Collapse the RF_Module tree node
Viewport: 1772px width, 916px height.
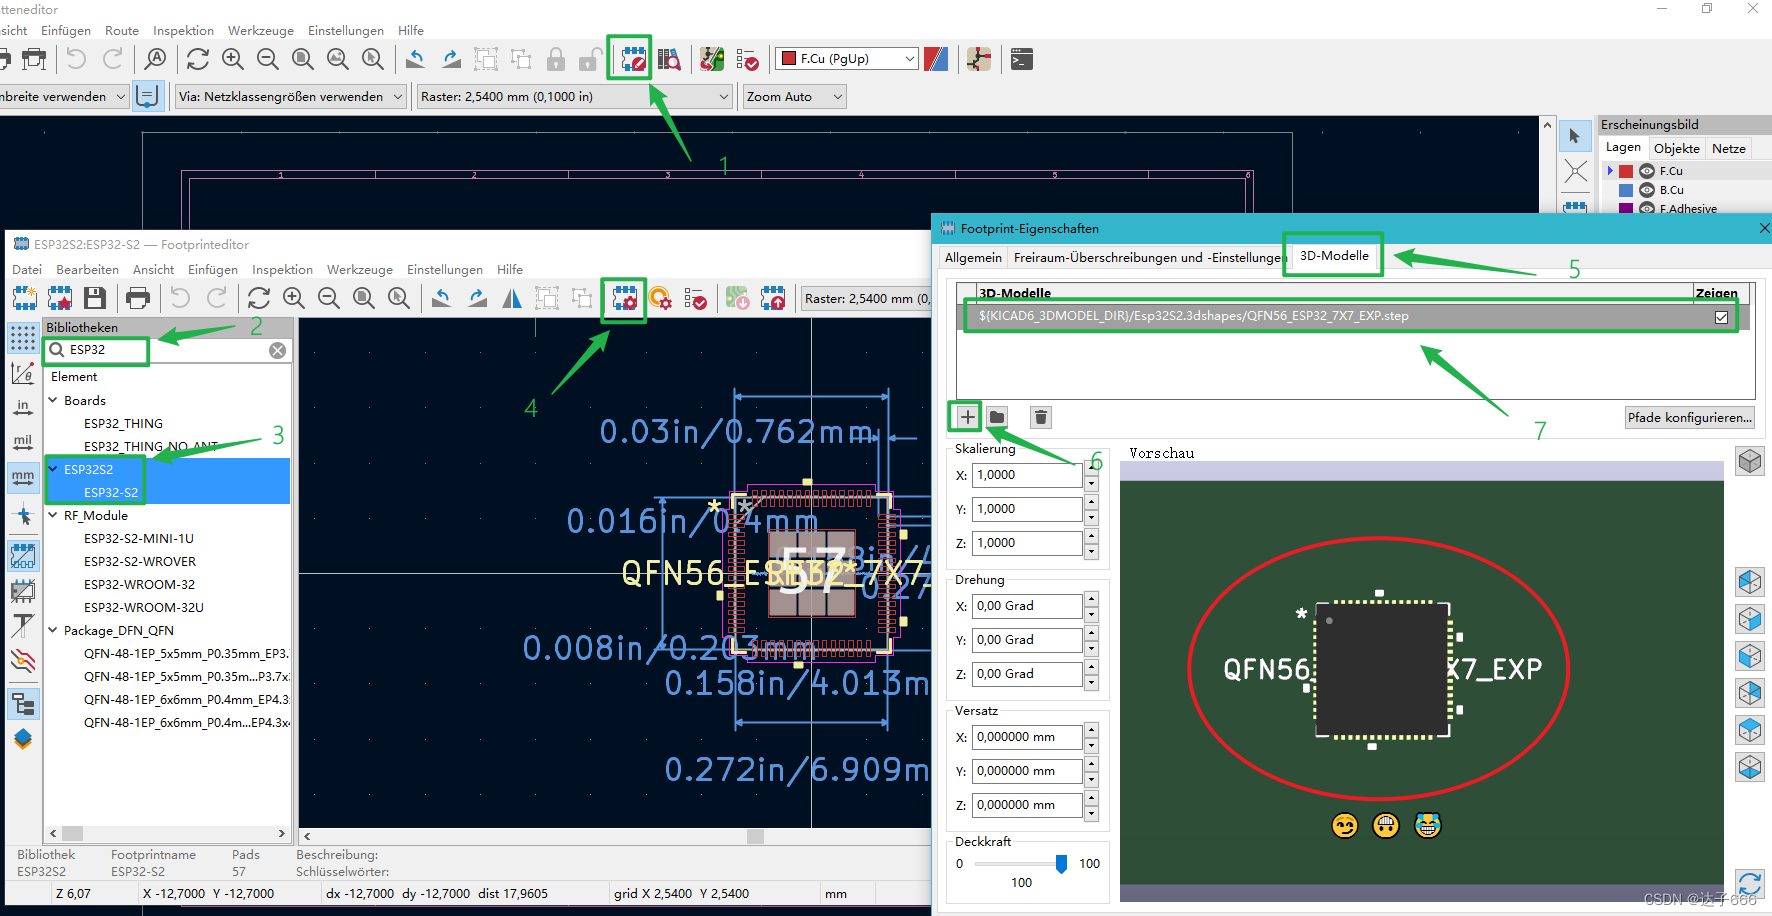53,516
